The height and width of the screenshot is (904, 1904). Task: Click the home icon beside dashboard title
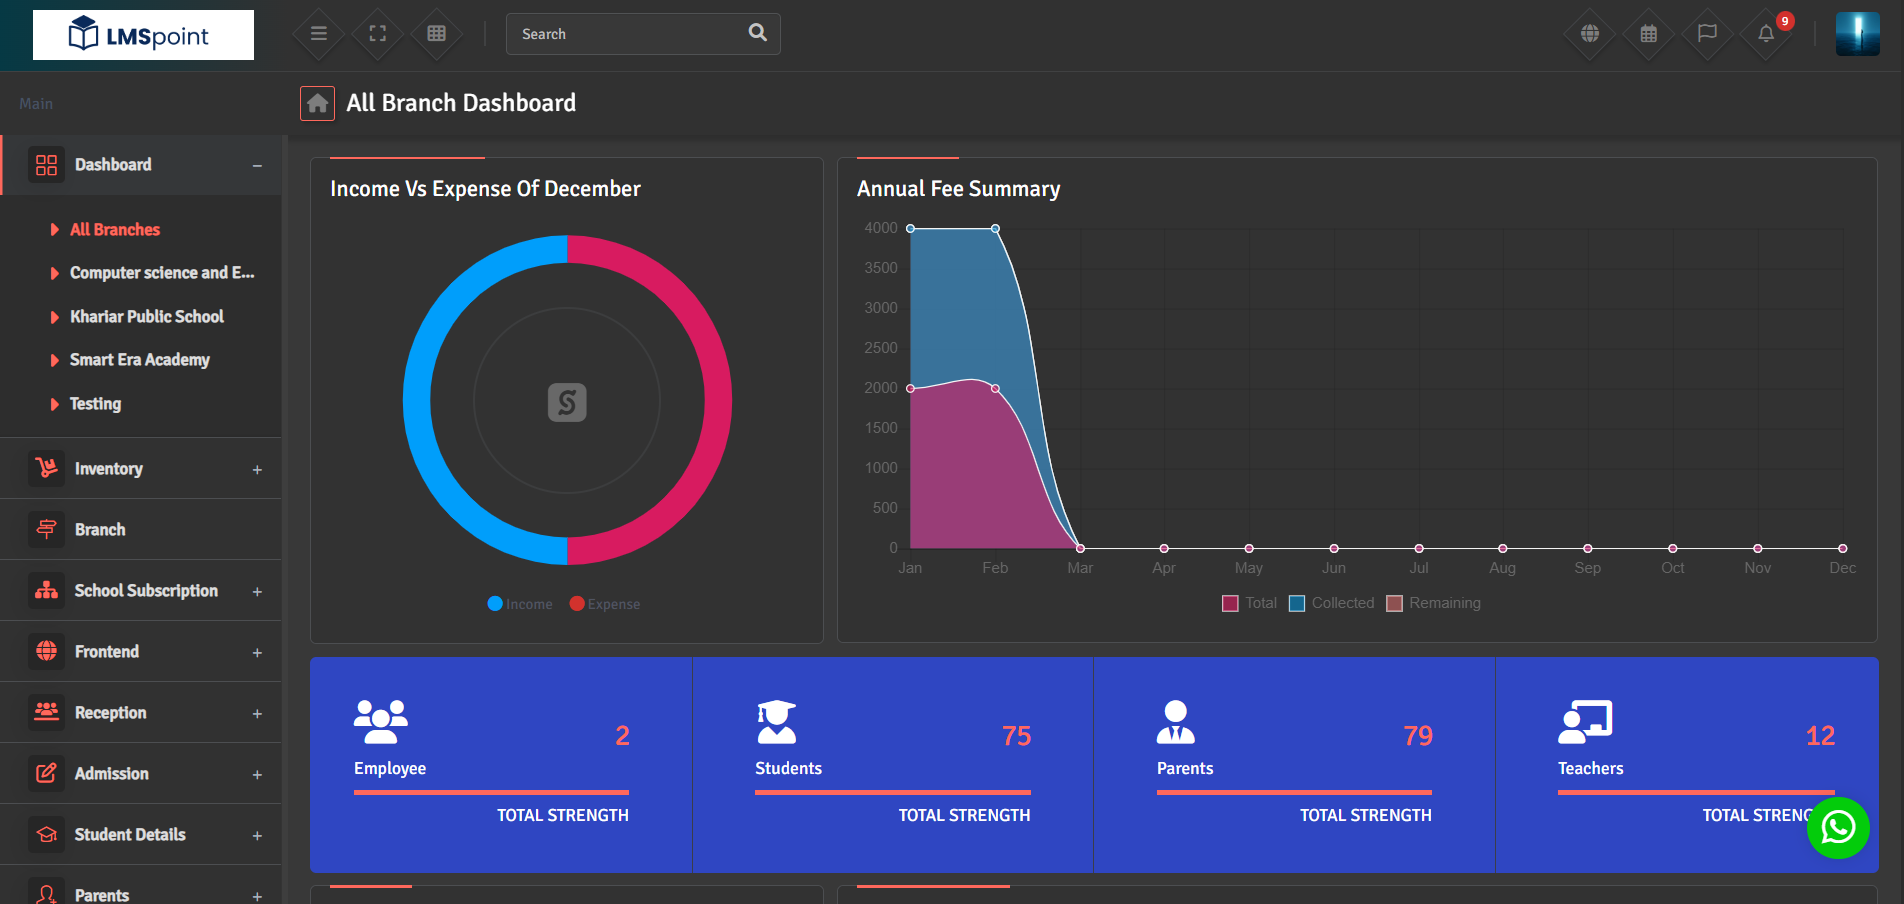(x=317, y=103)
